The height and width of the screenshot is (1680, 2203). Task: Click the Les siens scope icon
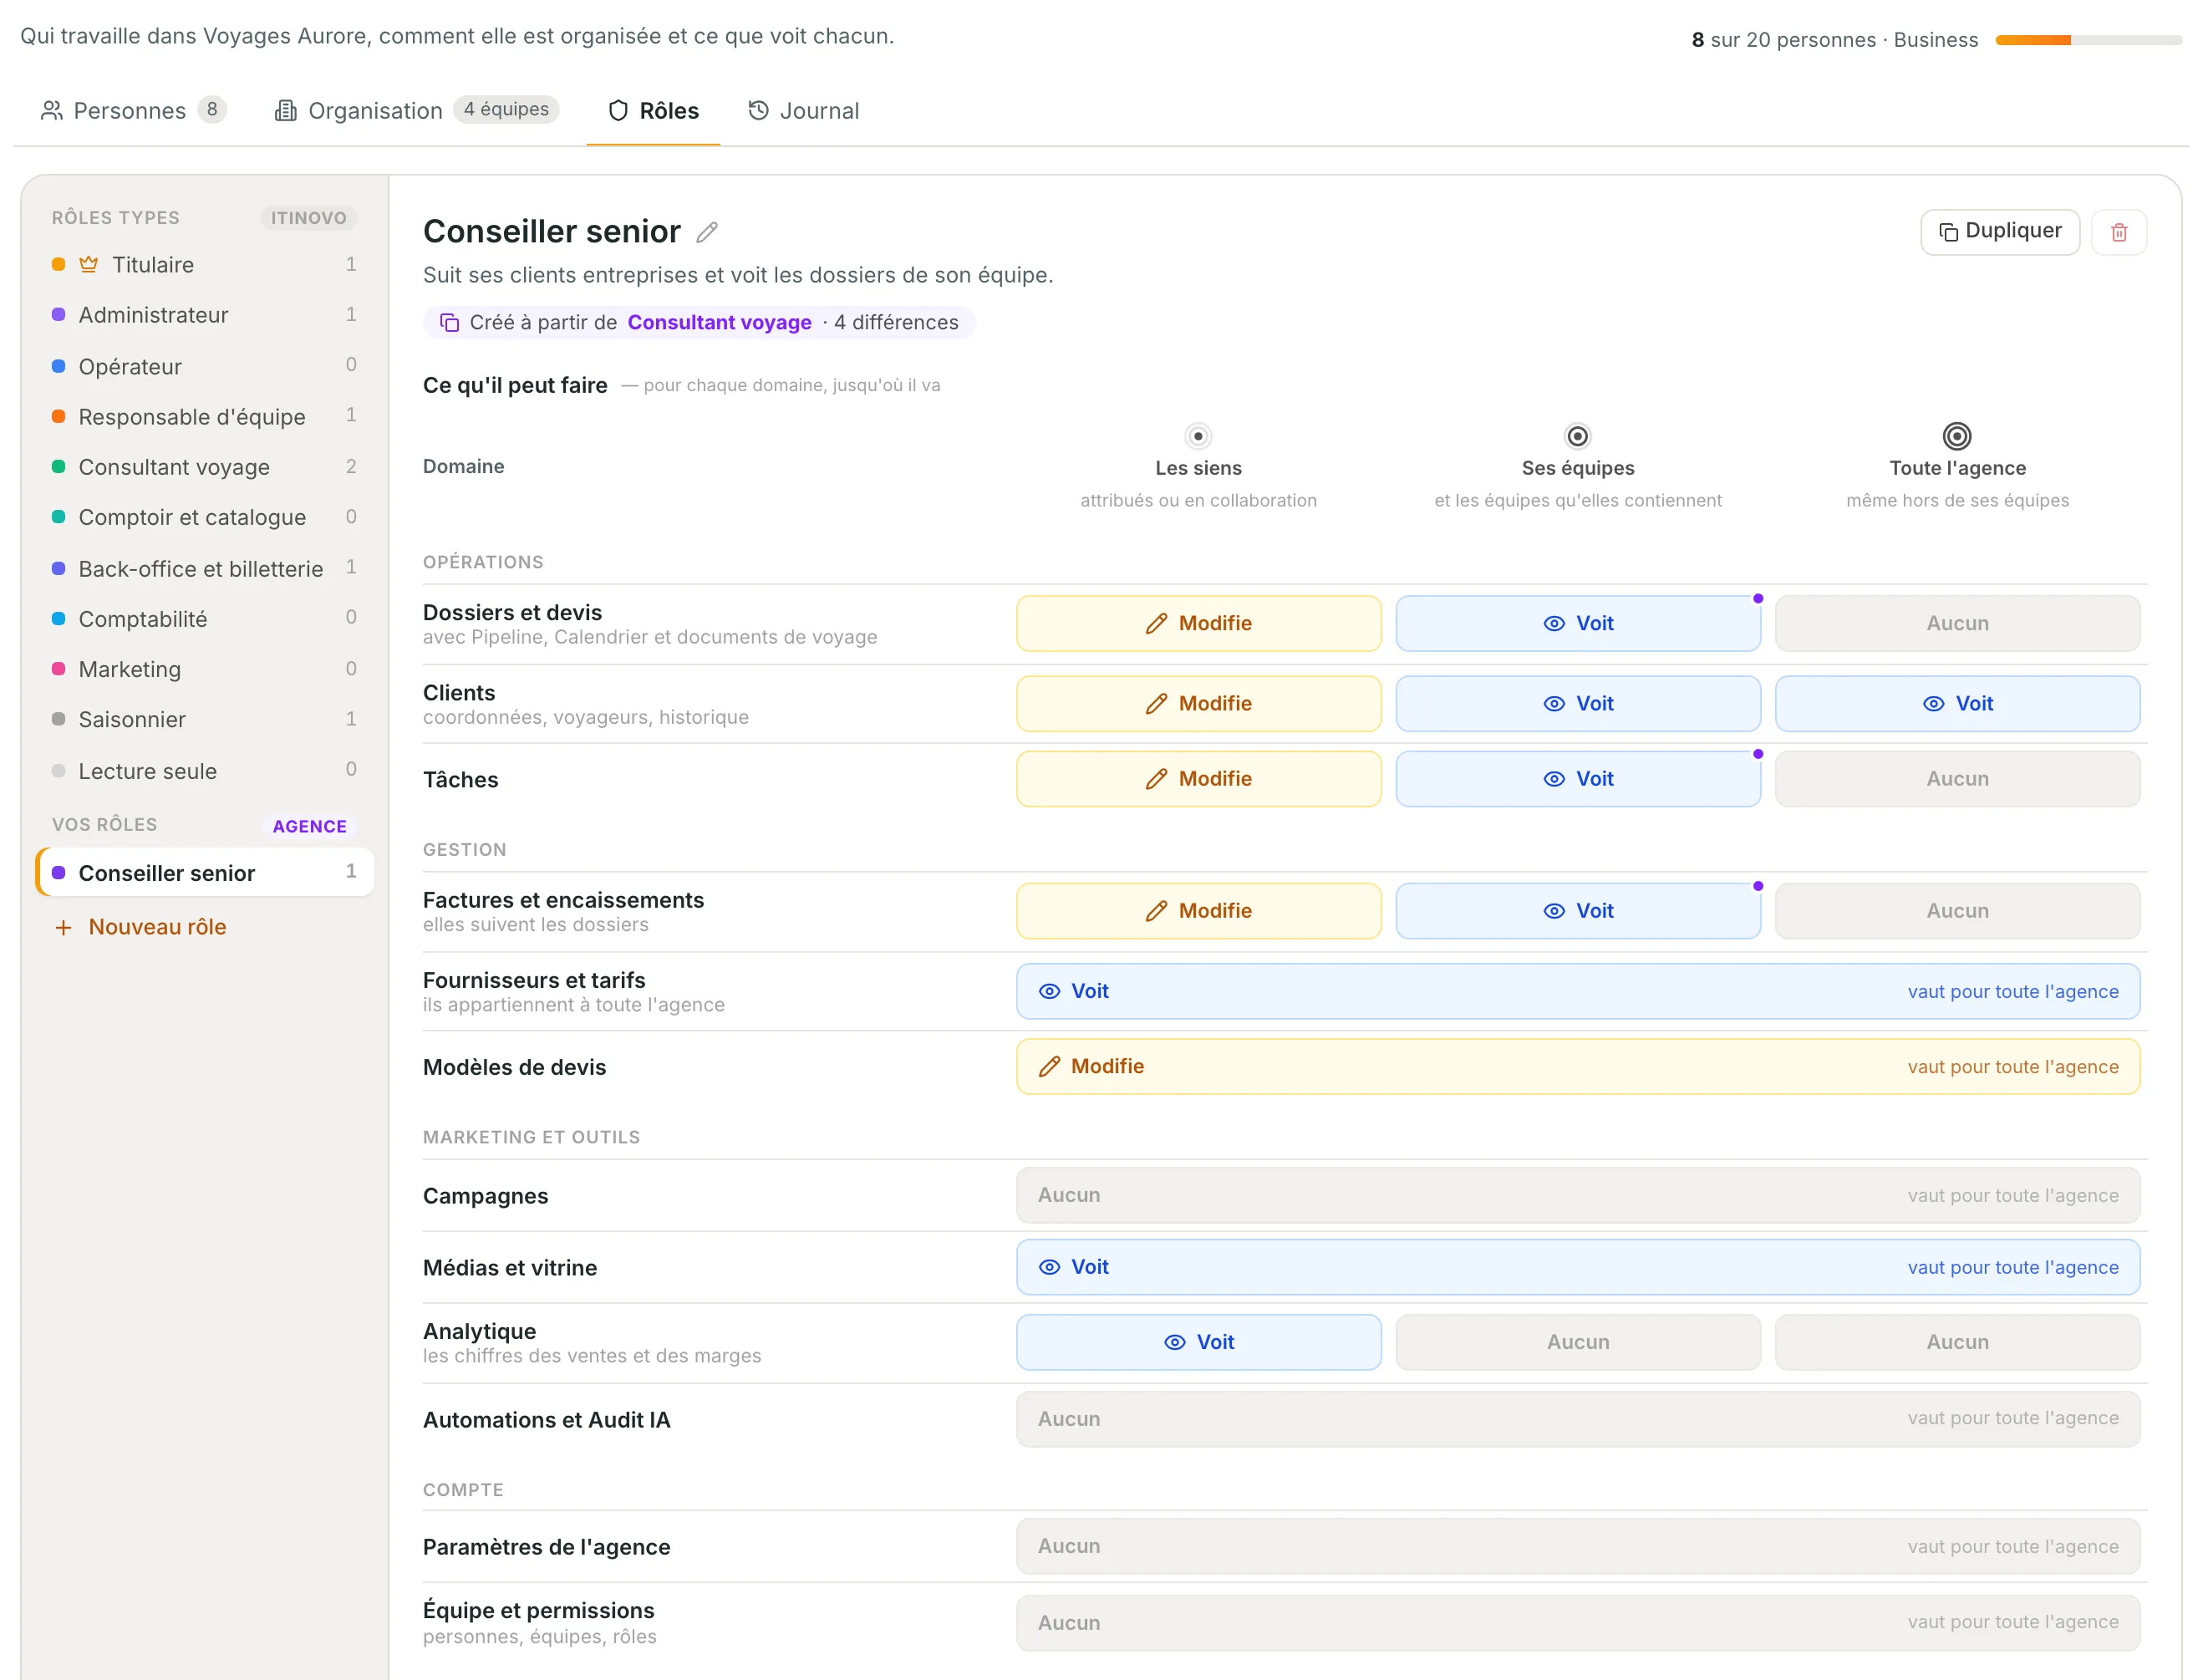[x=1198, y=436]
